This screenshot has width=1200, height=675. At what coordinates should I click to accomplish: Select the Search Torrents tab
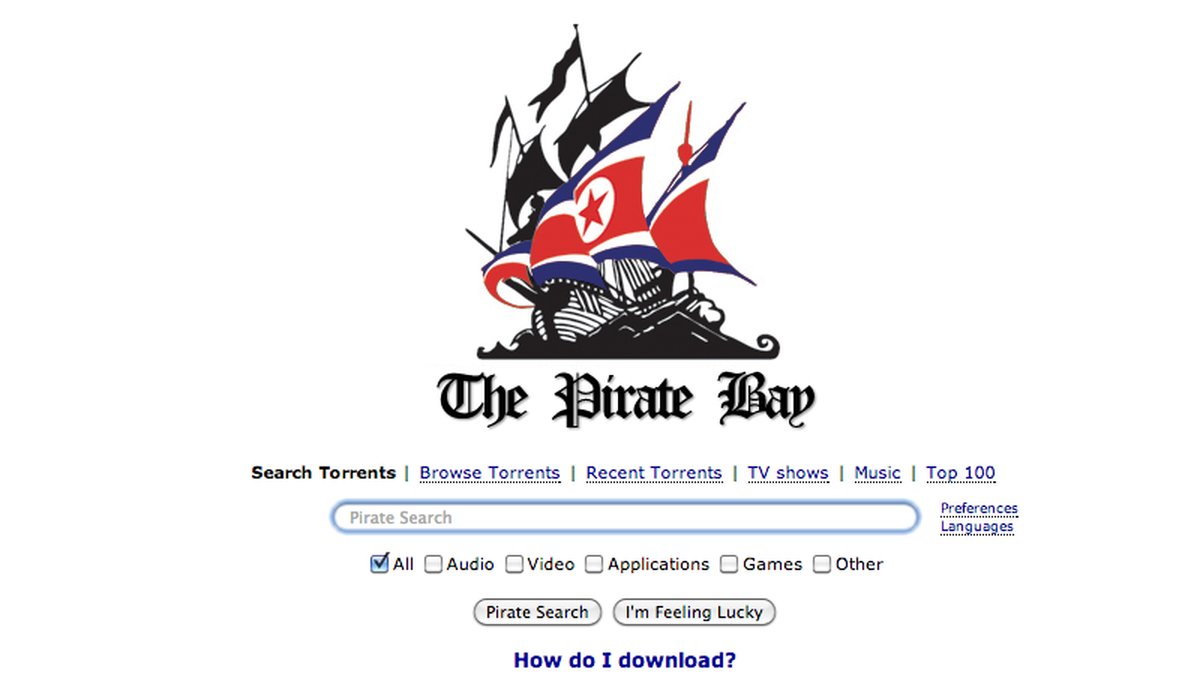323,473
